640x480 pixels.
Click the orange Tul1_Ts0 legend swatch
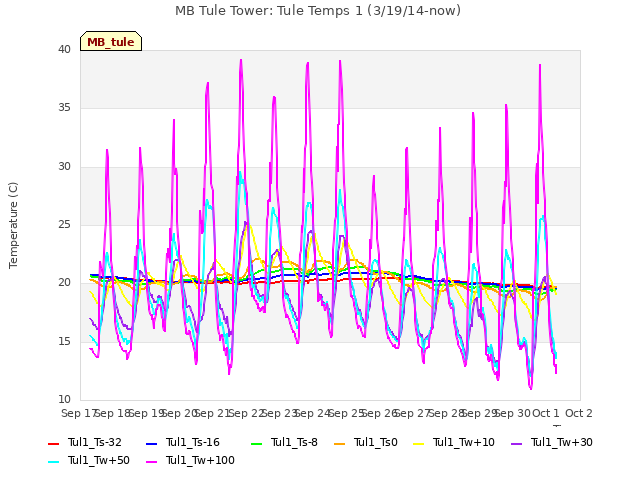click(340, 443)
